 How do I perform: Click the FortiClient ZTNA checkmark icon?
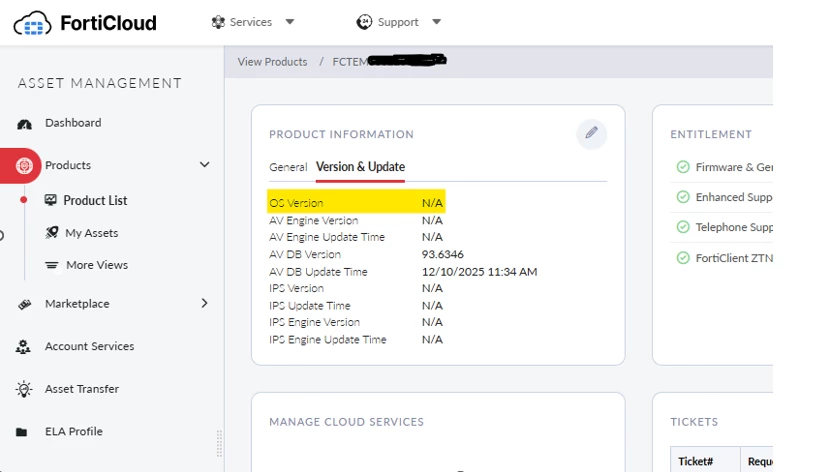(x=683, y=258)
